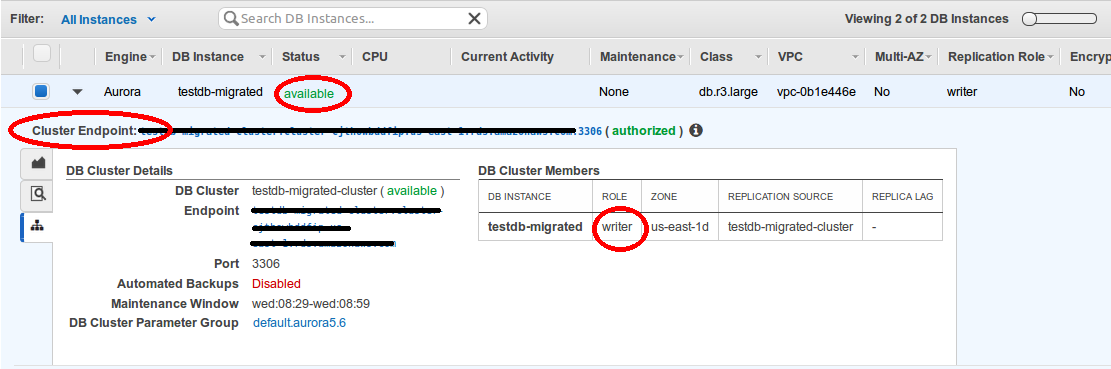The height and width of the screenshot is (369, 1111).
Task: Click the writer value in Replication Role column
Action: 961,91
